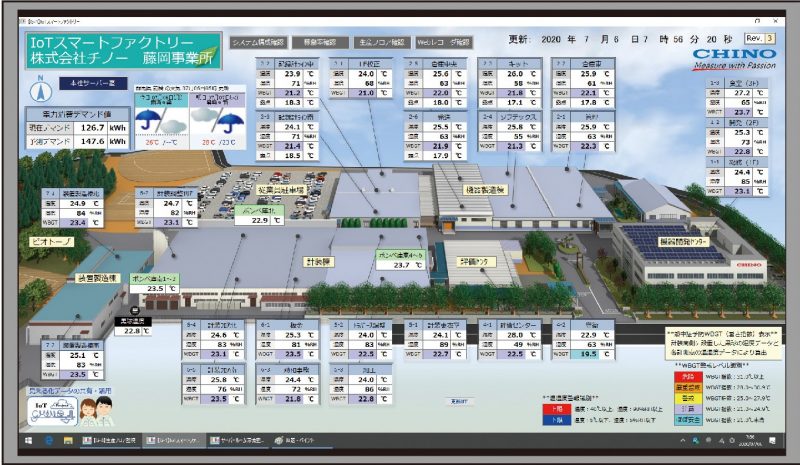Click the 24.9 ℃ value in panel 7-1
This screenshot has height=465, width=800.
coord(80,203)
